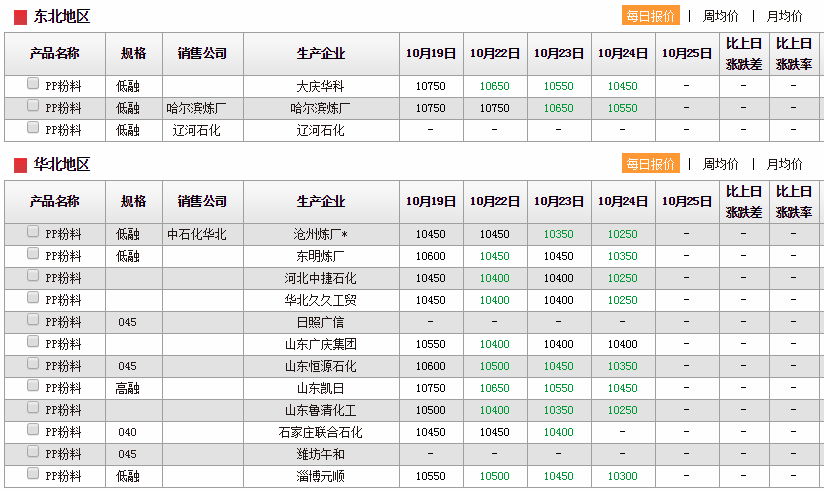Click 中石化华北 sales company cell

(x=197, y=234)
